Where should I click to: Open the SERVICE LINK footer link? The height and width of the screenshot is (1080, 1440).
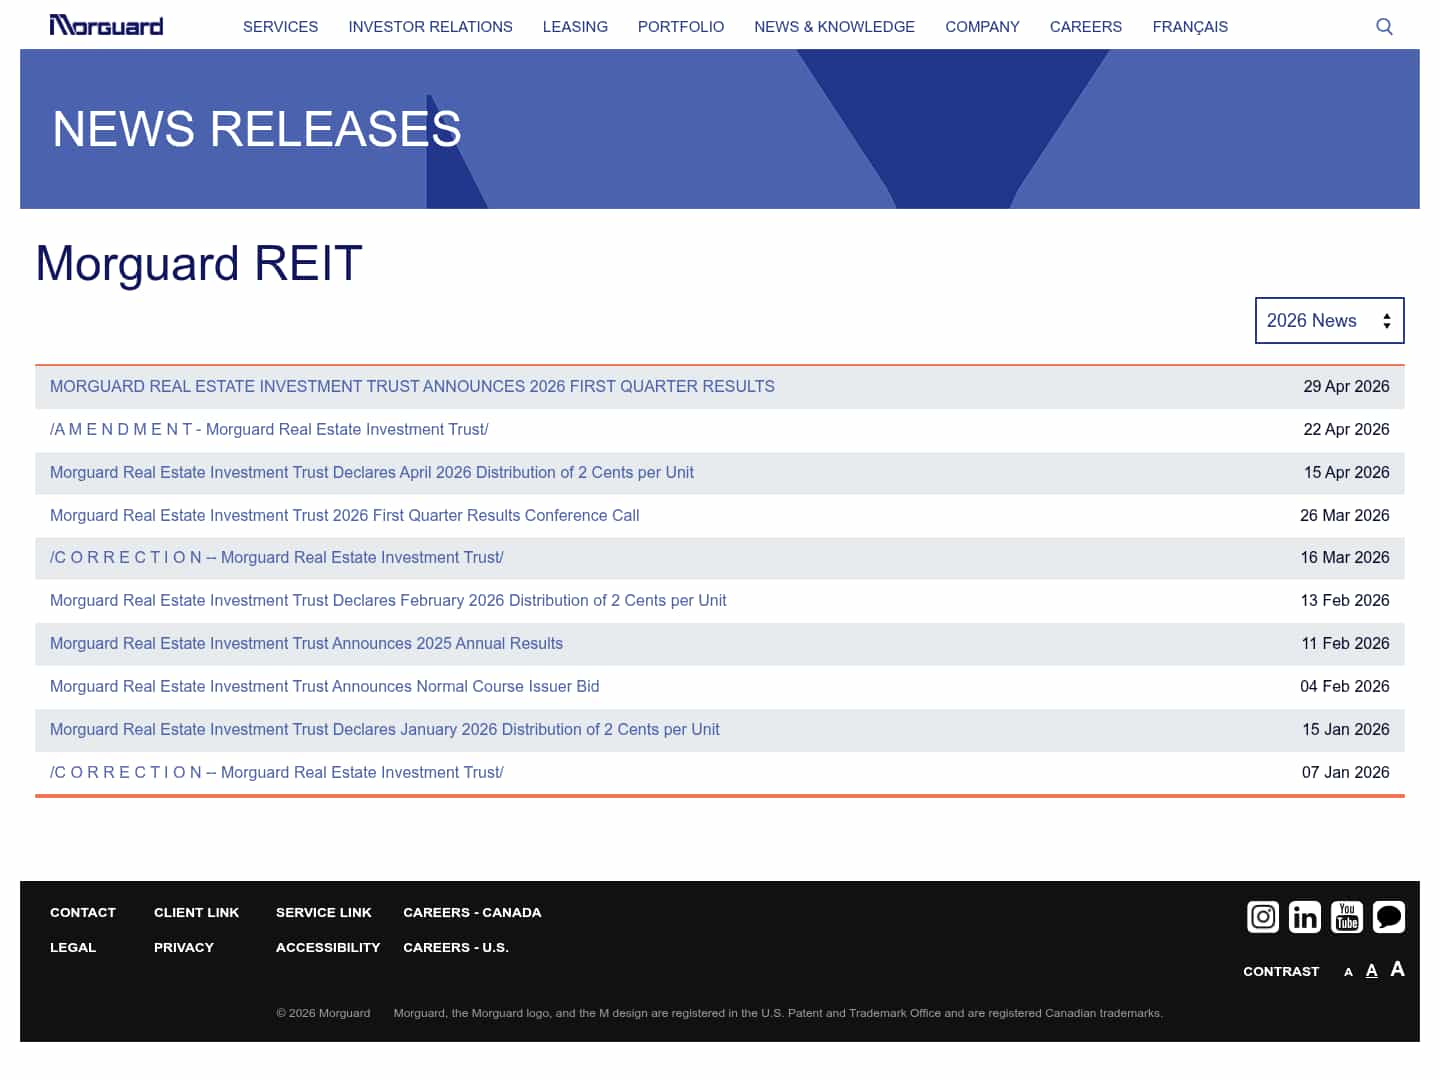point(324,913)
